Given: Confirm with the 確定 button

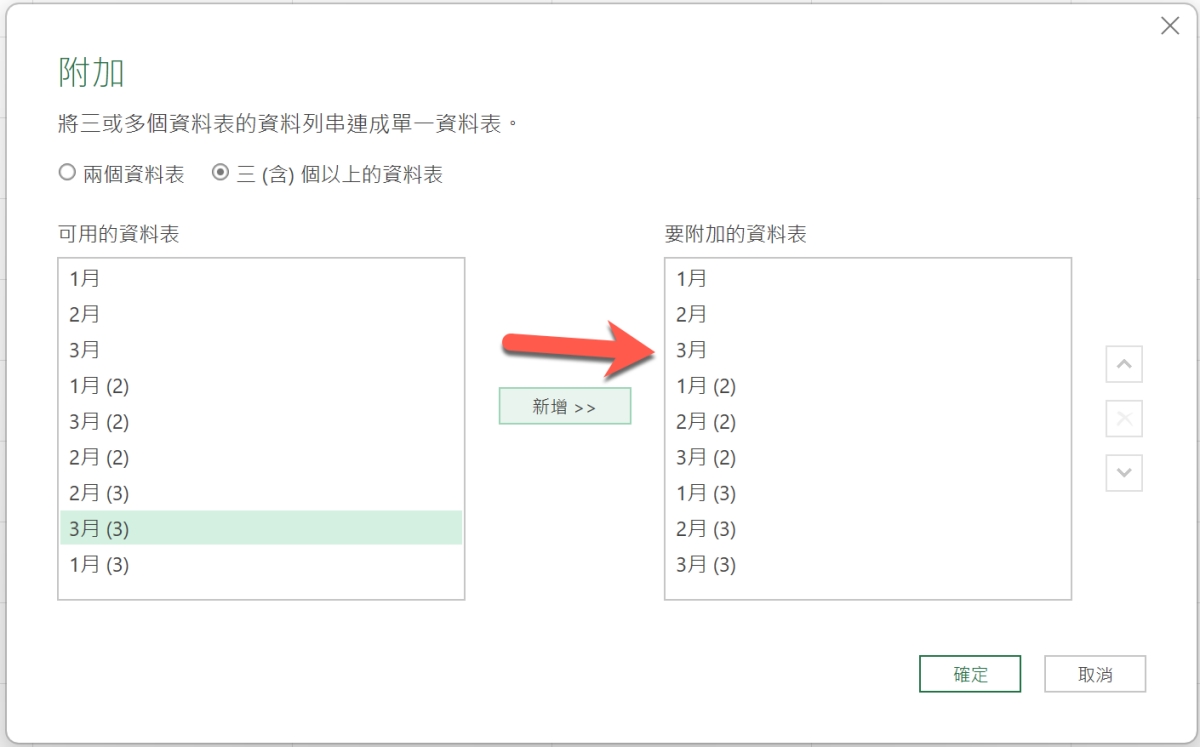Looking at the screenshot, I should [x=969, y=674].
